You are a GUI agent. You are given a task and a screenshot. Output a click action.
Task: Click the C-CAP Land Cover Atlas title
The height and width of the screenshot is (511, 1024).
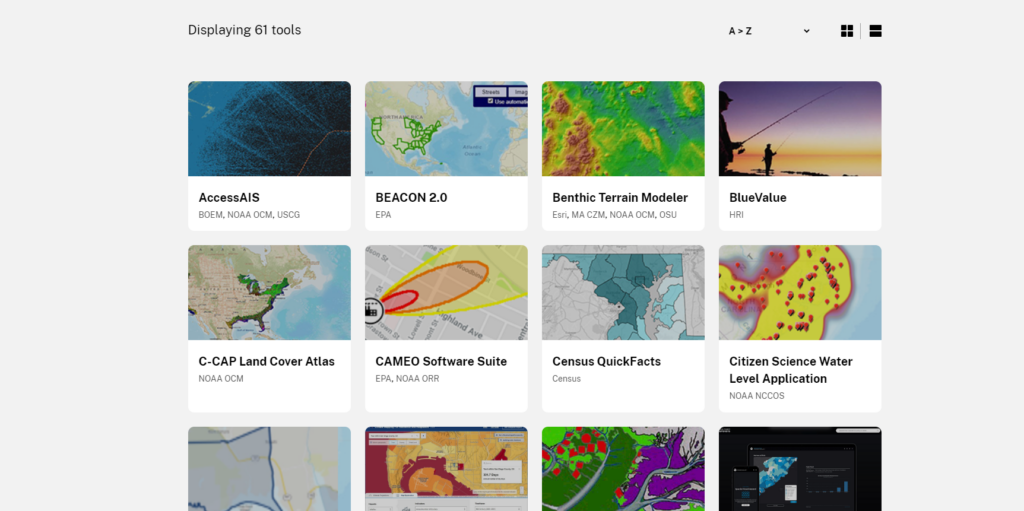(266, 361)
